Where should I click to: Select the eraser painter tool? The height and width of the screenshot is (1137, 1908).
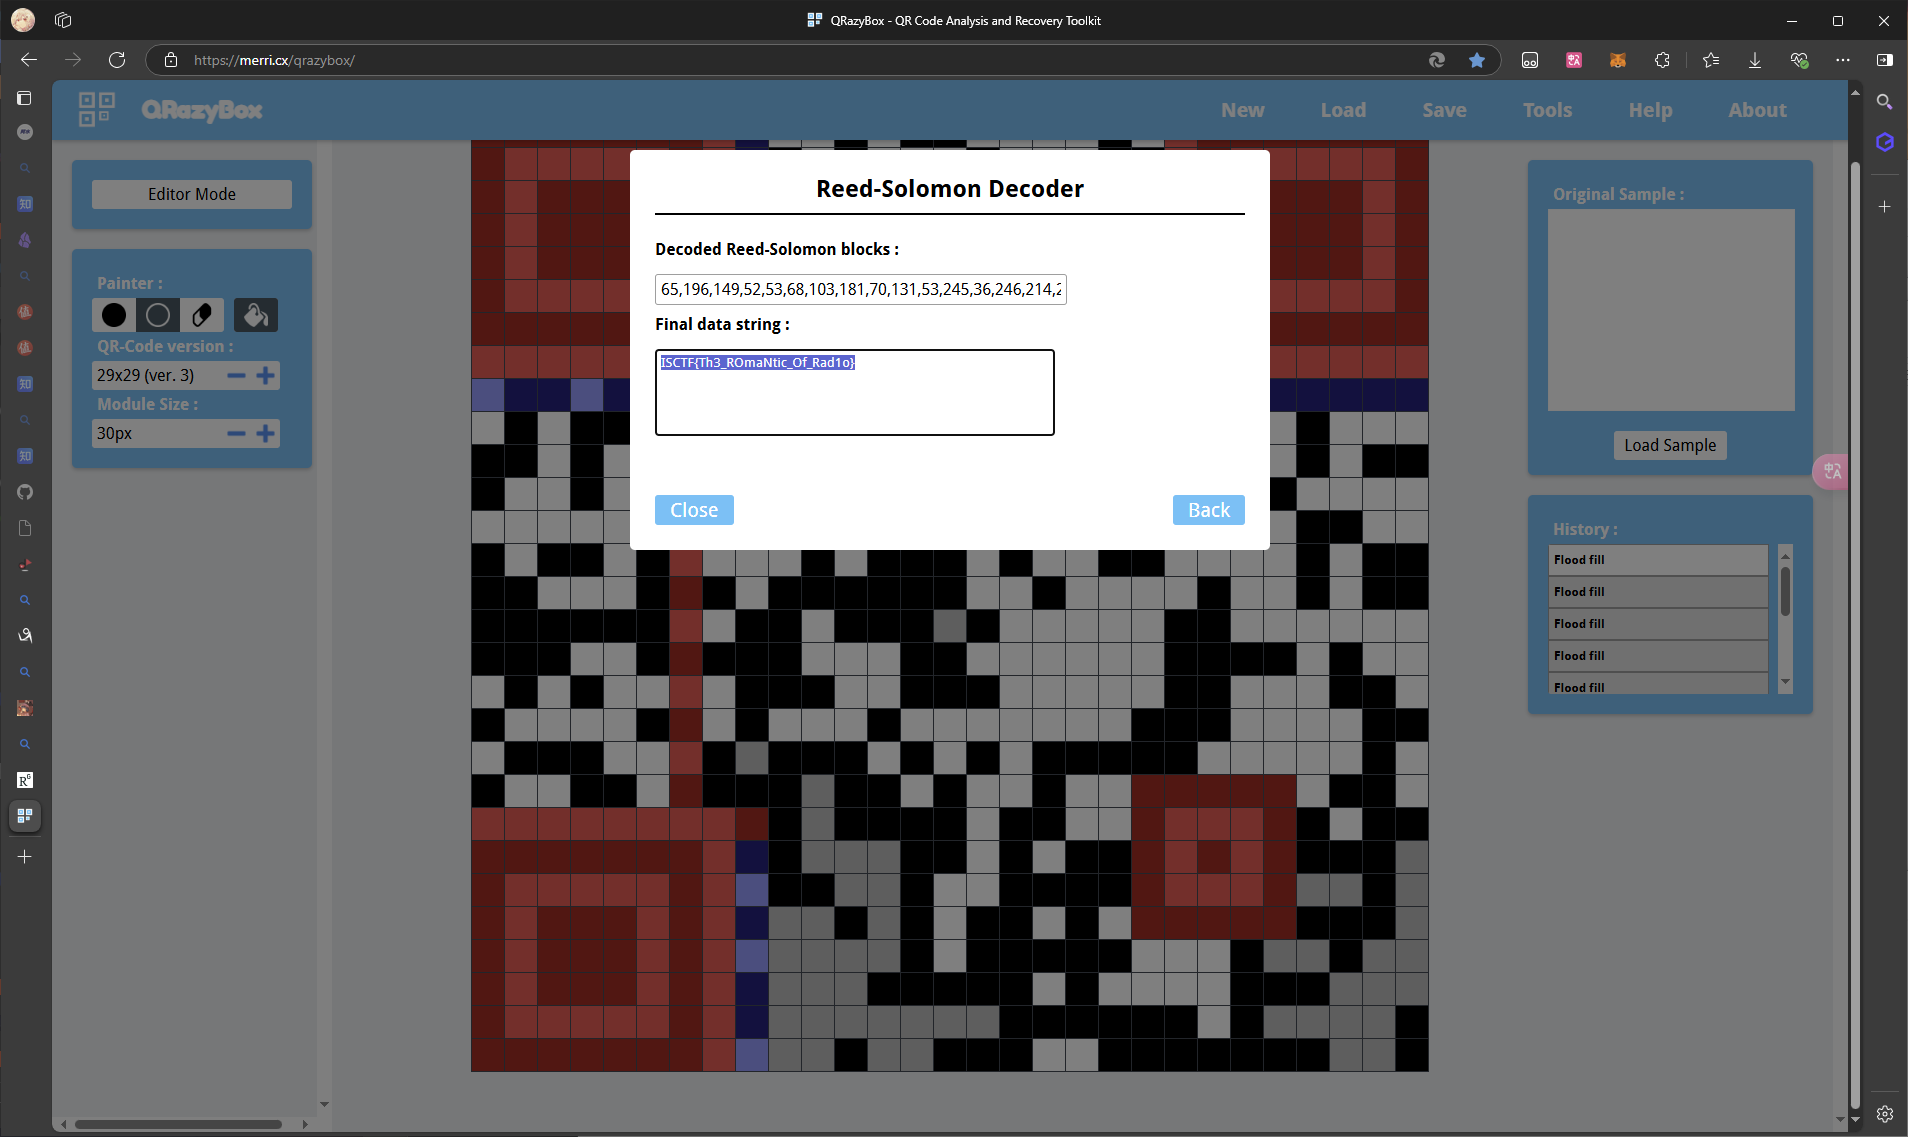pos(202,315)
